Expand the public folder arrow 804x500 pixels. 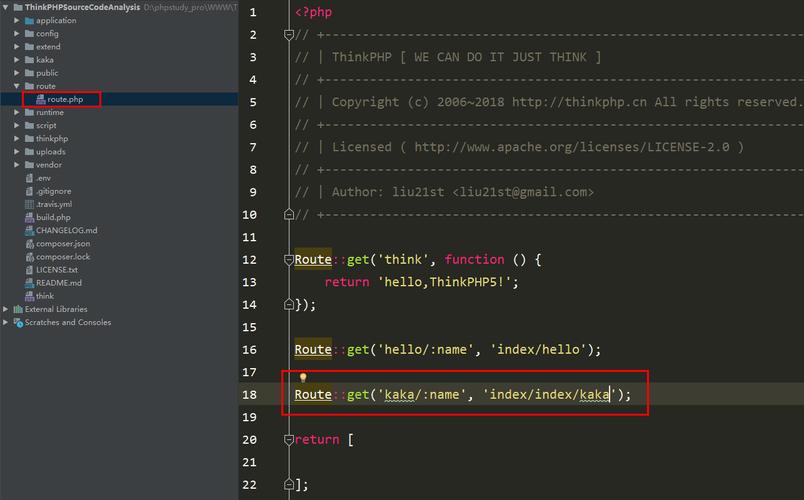tap(17, 73)
